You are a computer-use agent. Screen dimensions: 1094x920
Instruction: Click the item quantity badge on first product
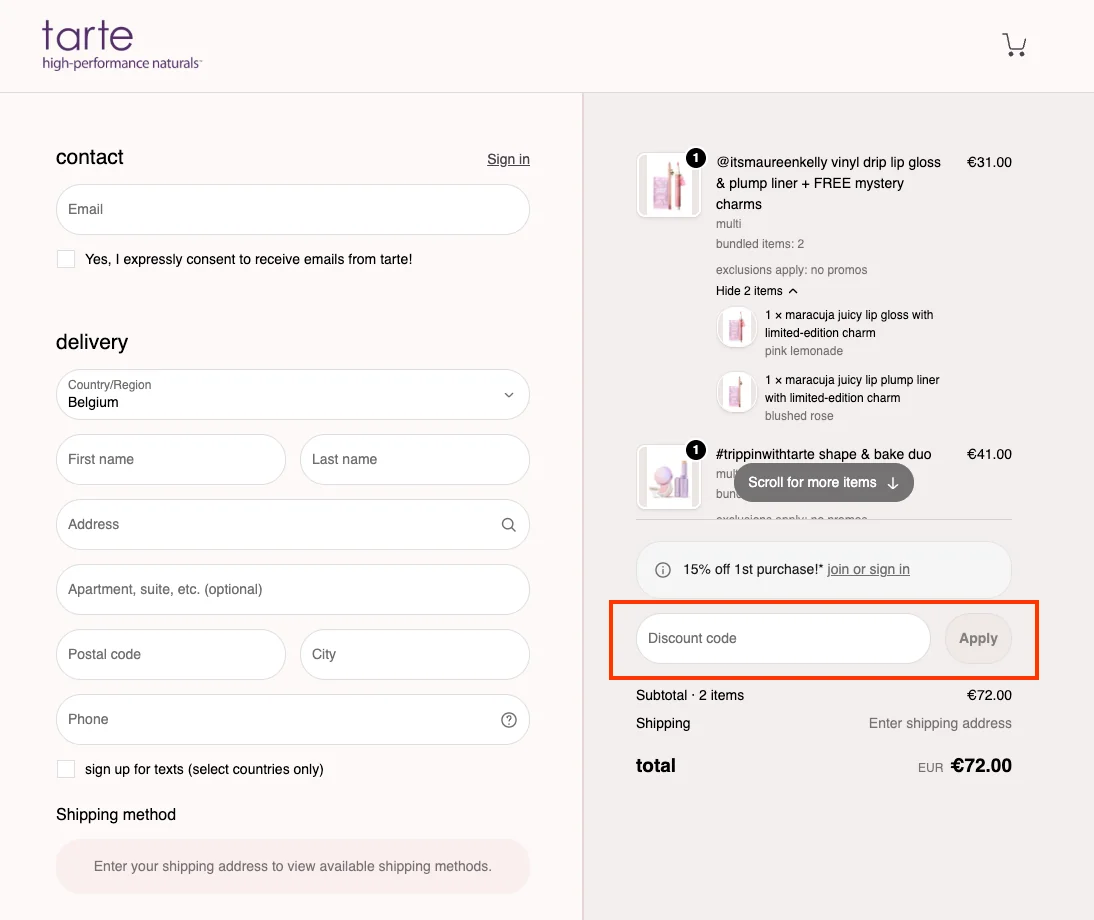tap(695, 157)
